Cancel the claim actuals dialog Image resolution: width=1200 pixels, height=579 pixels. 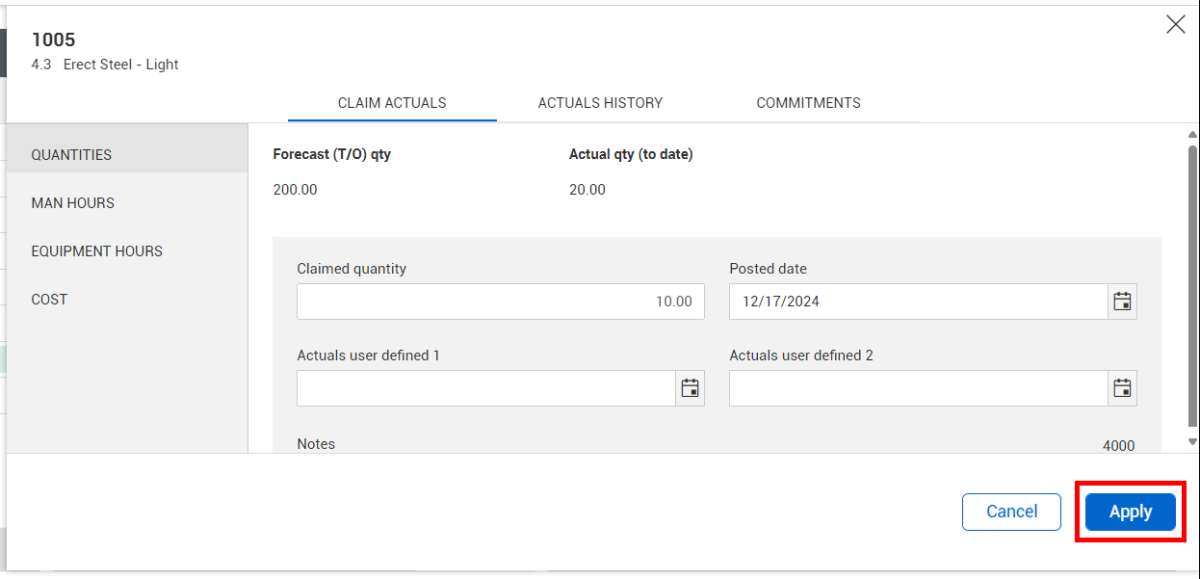click(1011, 512)
